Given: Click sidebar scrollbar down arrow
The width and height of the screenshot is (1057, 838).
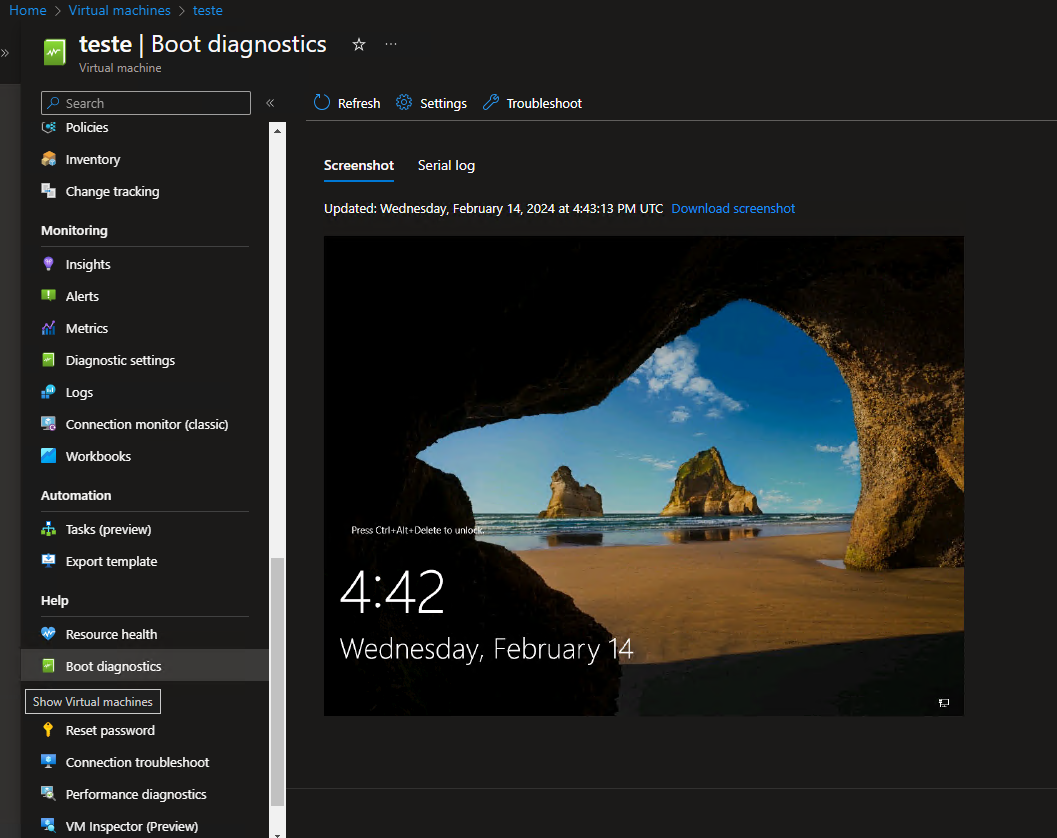Looking at the screenshot, I should point(278,834).
